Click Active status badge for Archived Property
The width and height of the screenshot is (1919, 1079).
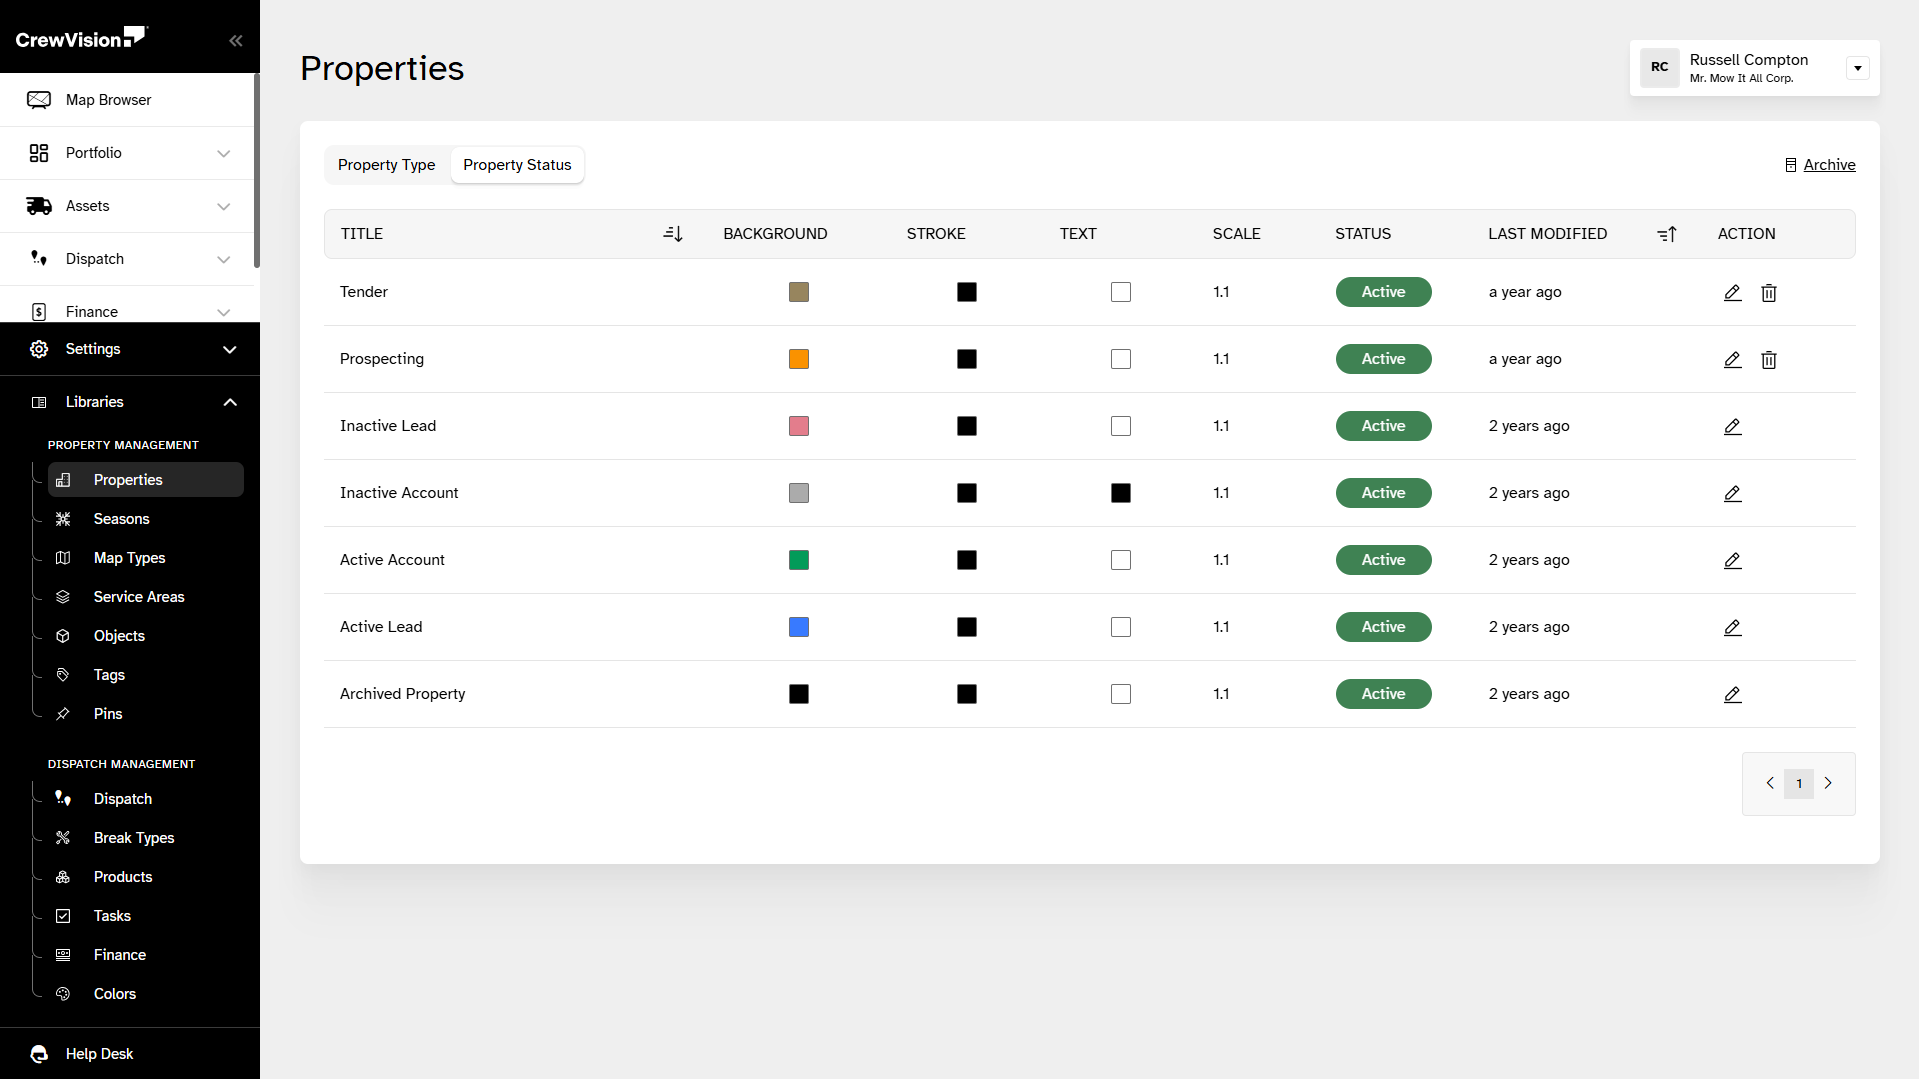tap(1384, 694)
